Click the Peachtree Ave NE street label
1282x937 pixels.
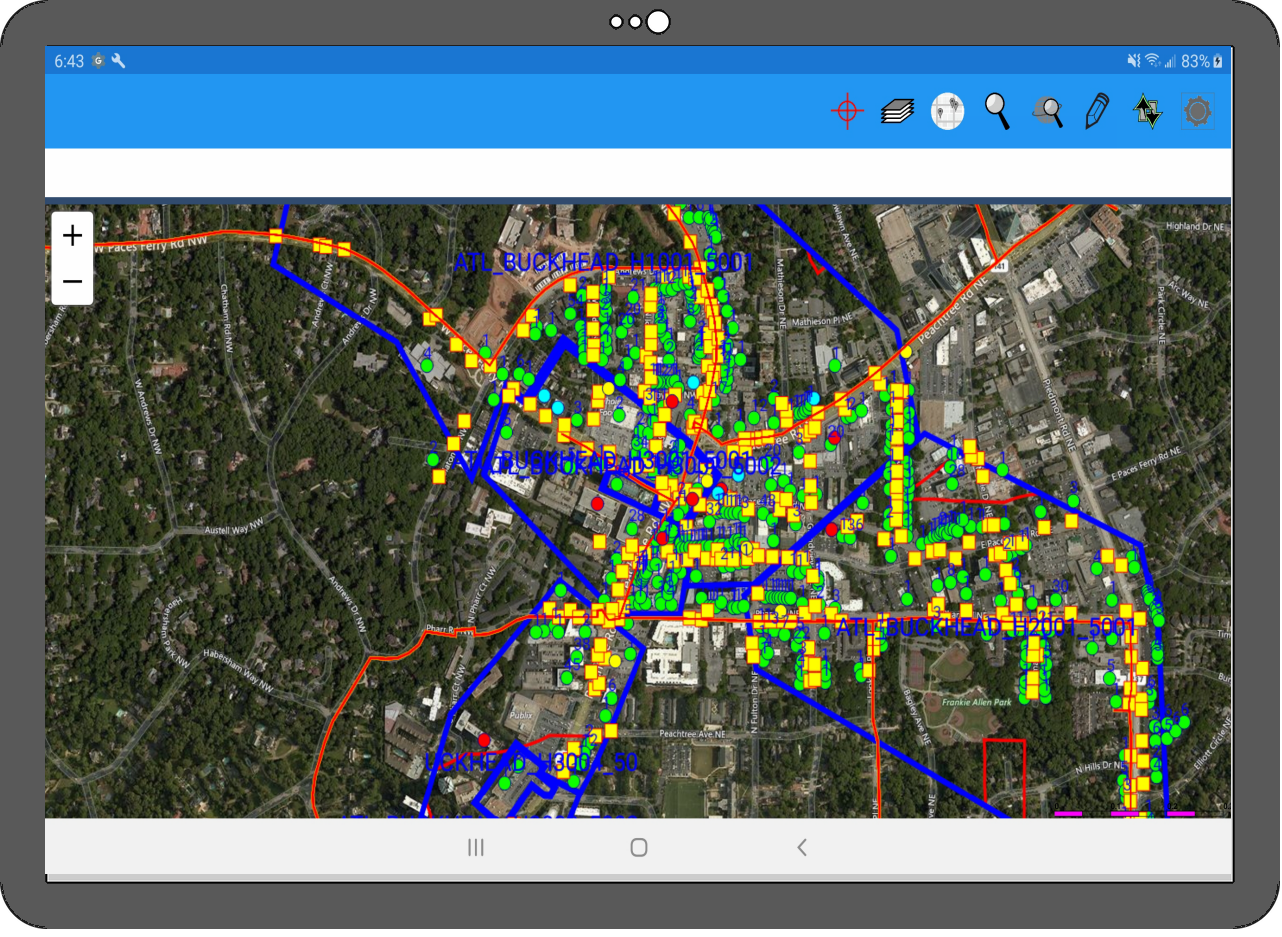click(692, 734)
